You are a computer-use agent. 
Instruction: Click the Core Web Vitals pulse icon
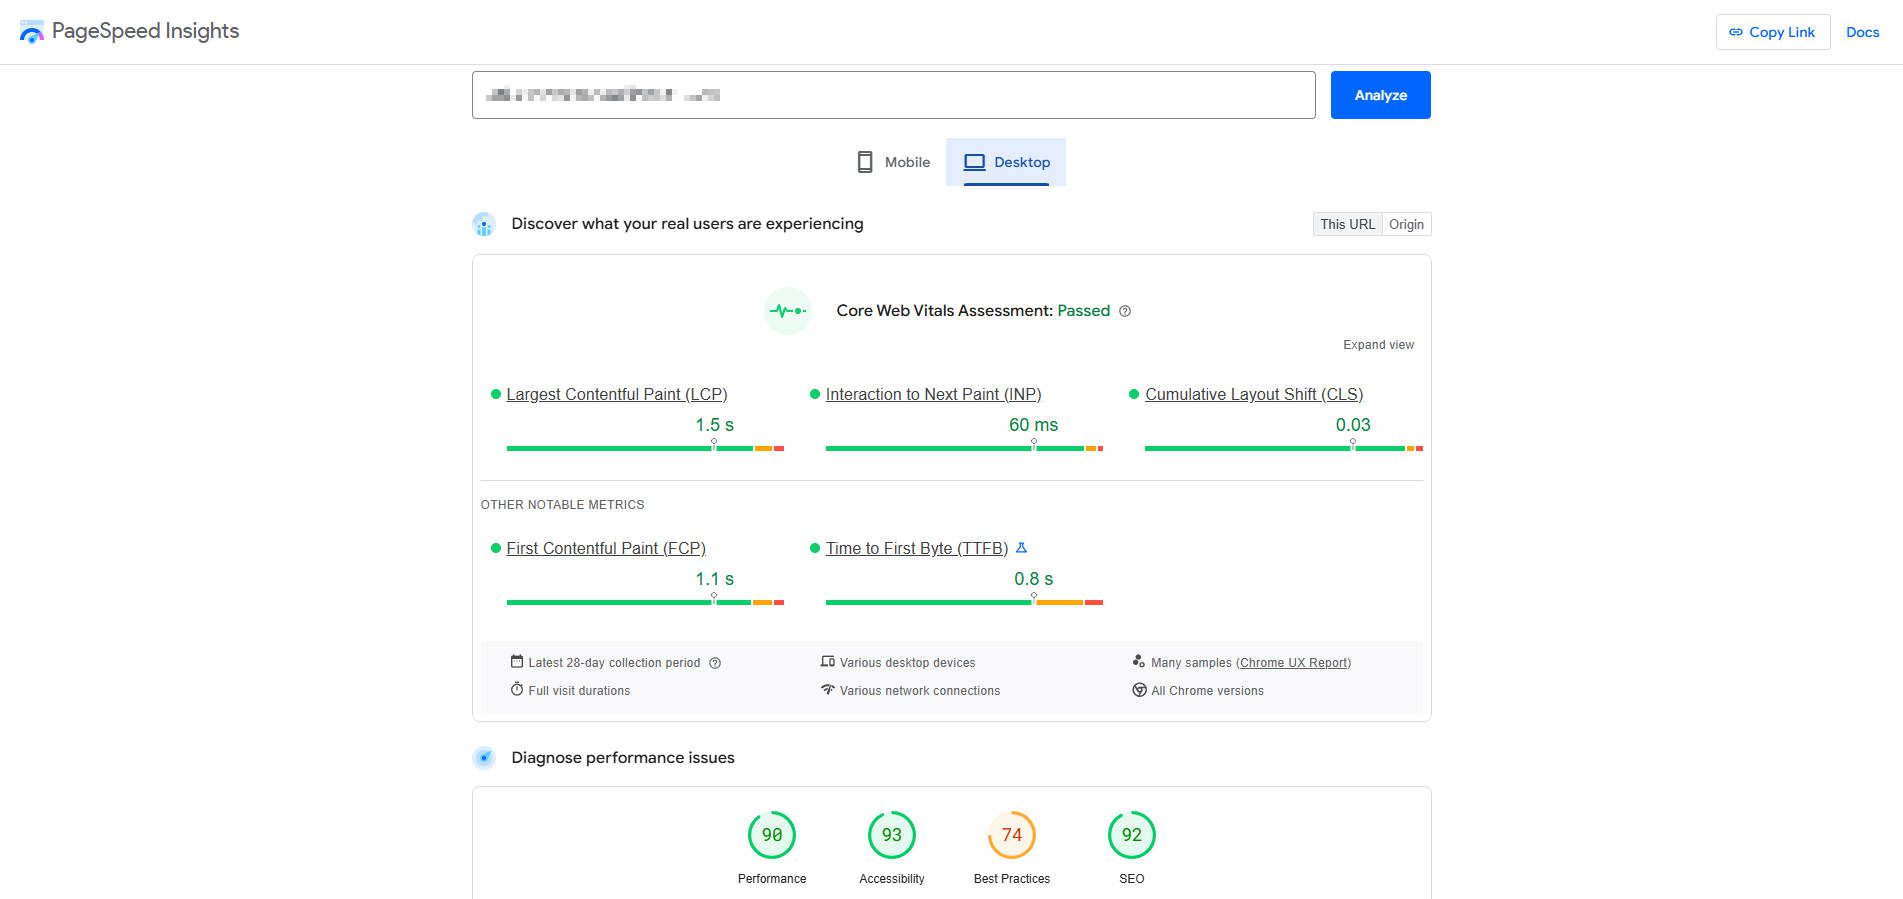[787, 311]
